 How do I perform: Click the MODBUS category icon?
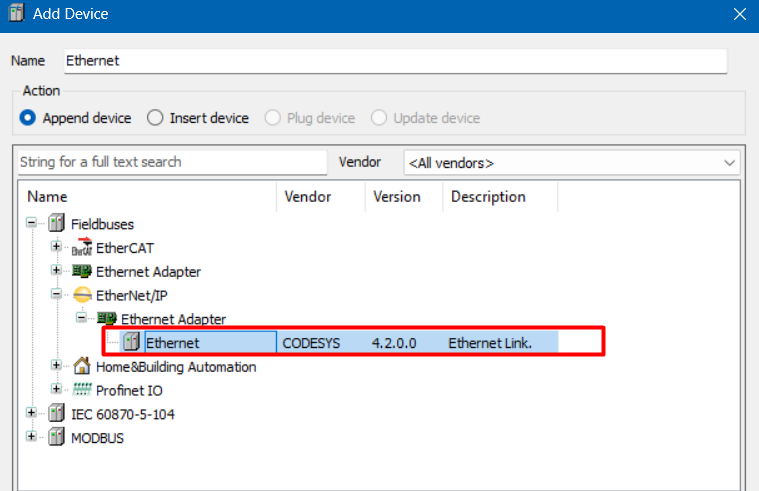(56, 438)
